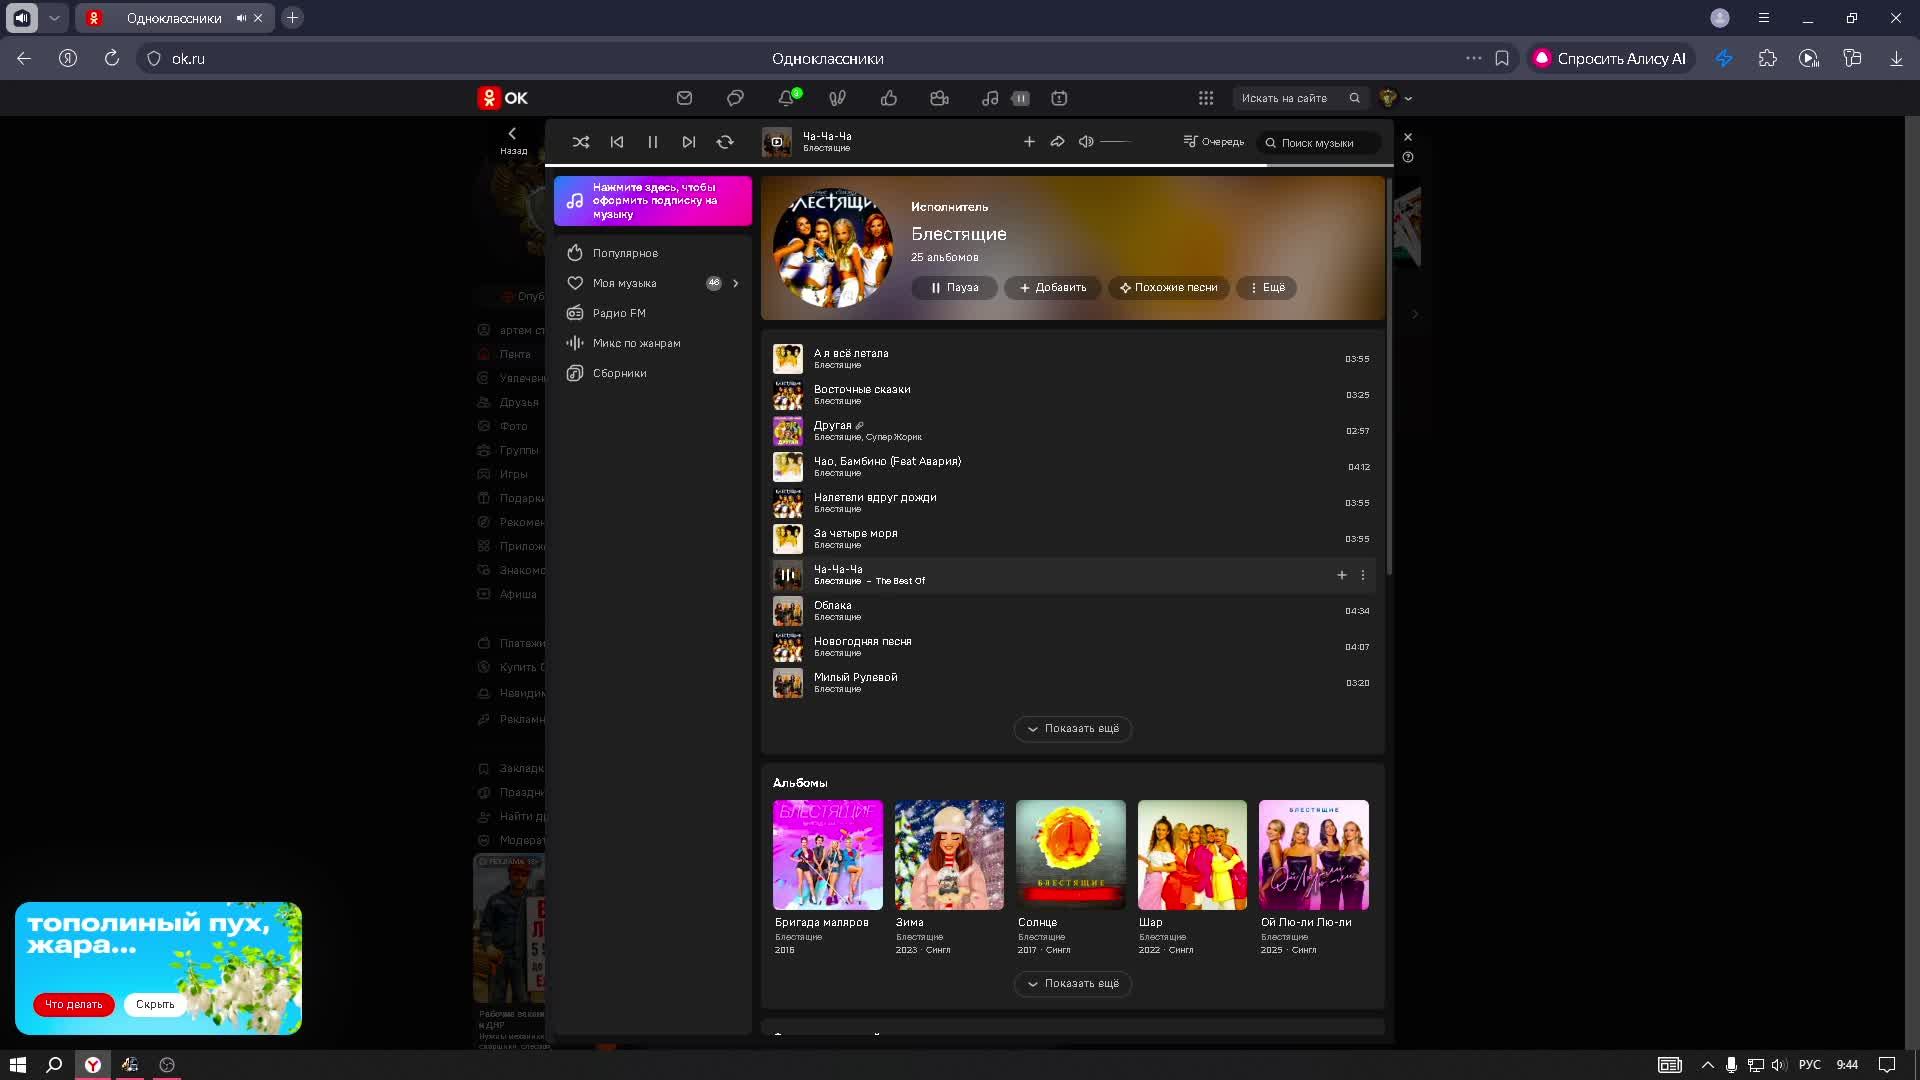Open Радио FM section
The image size is (1920, 1080).
point(653,313)
